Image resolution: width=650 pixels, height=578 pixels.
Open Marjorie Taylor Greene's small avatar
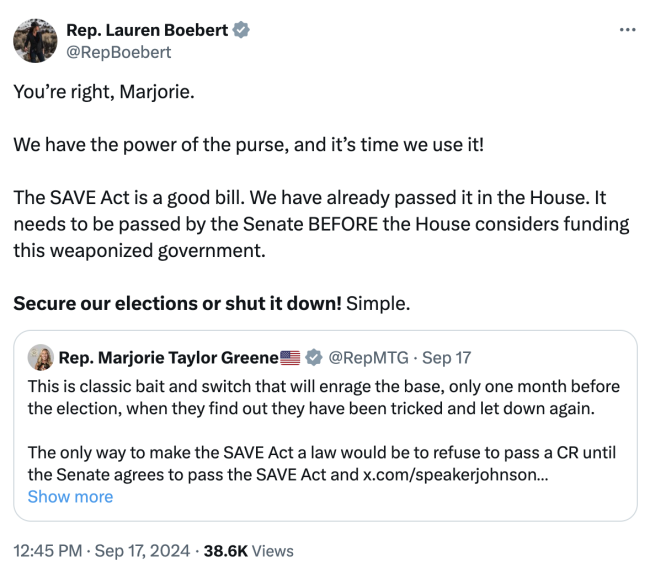click(41, 357)
